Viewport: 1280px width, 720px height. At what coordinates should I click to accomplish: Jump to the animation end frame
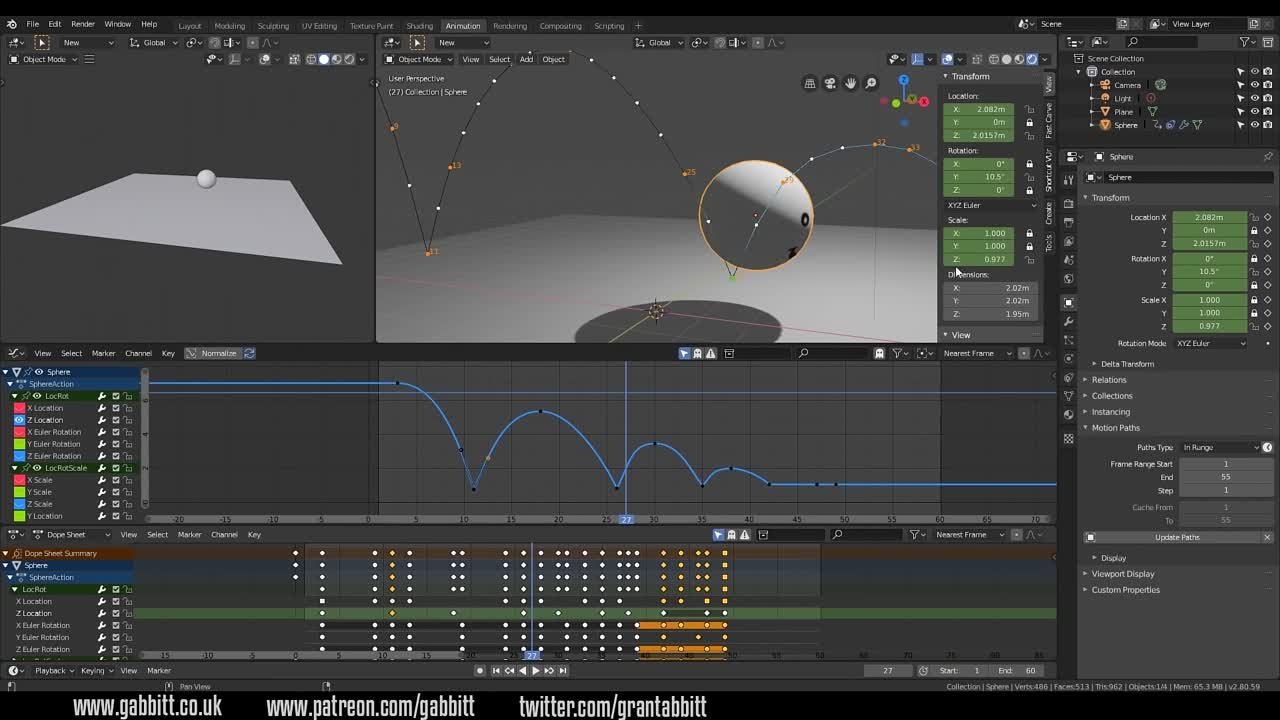pyautogui.click(x=563, y=671)
